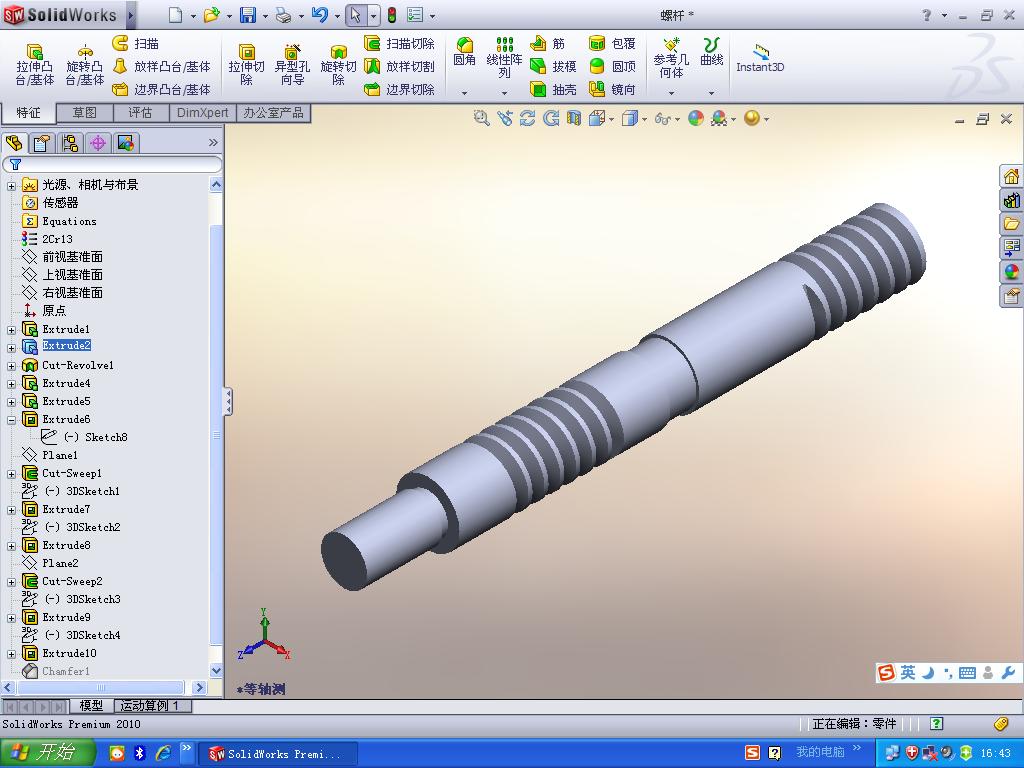Open the ConfigurationManager panel tab
The height and width of the screenshot is (768, 1024).
(x=70, y=142)
